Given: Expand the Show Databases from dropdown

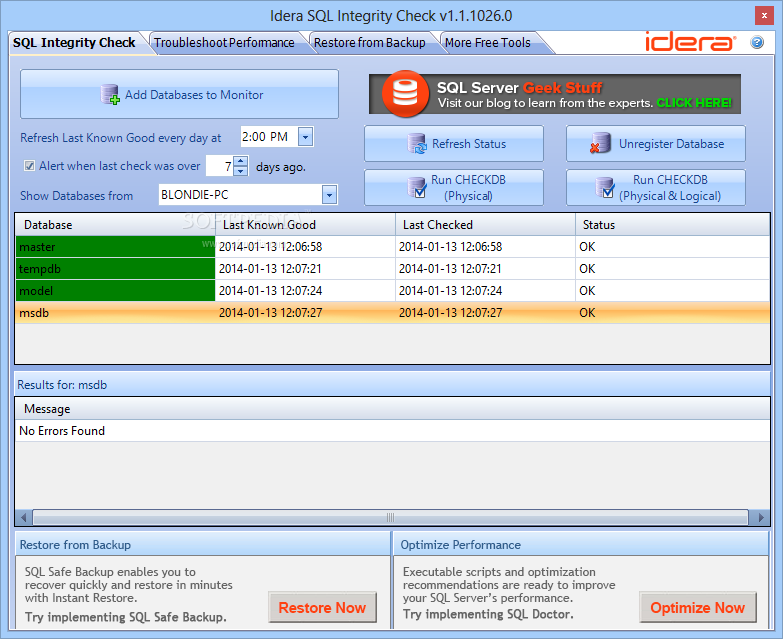Looking at the screenshot, I should pyautogui.click(x=330, y=195).
